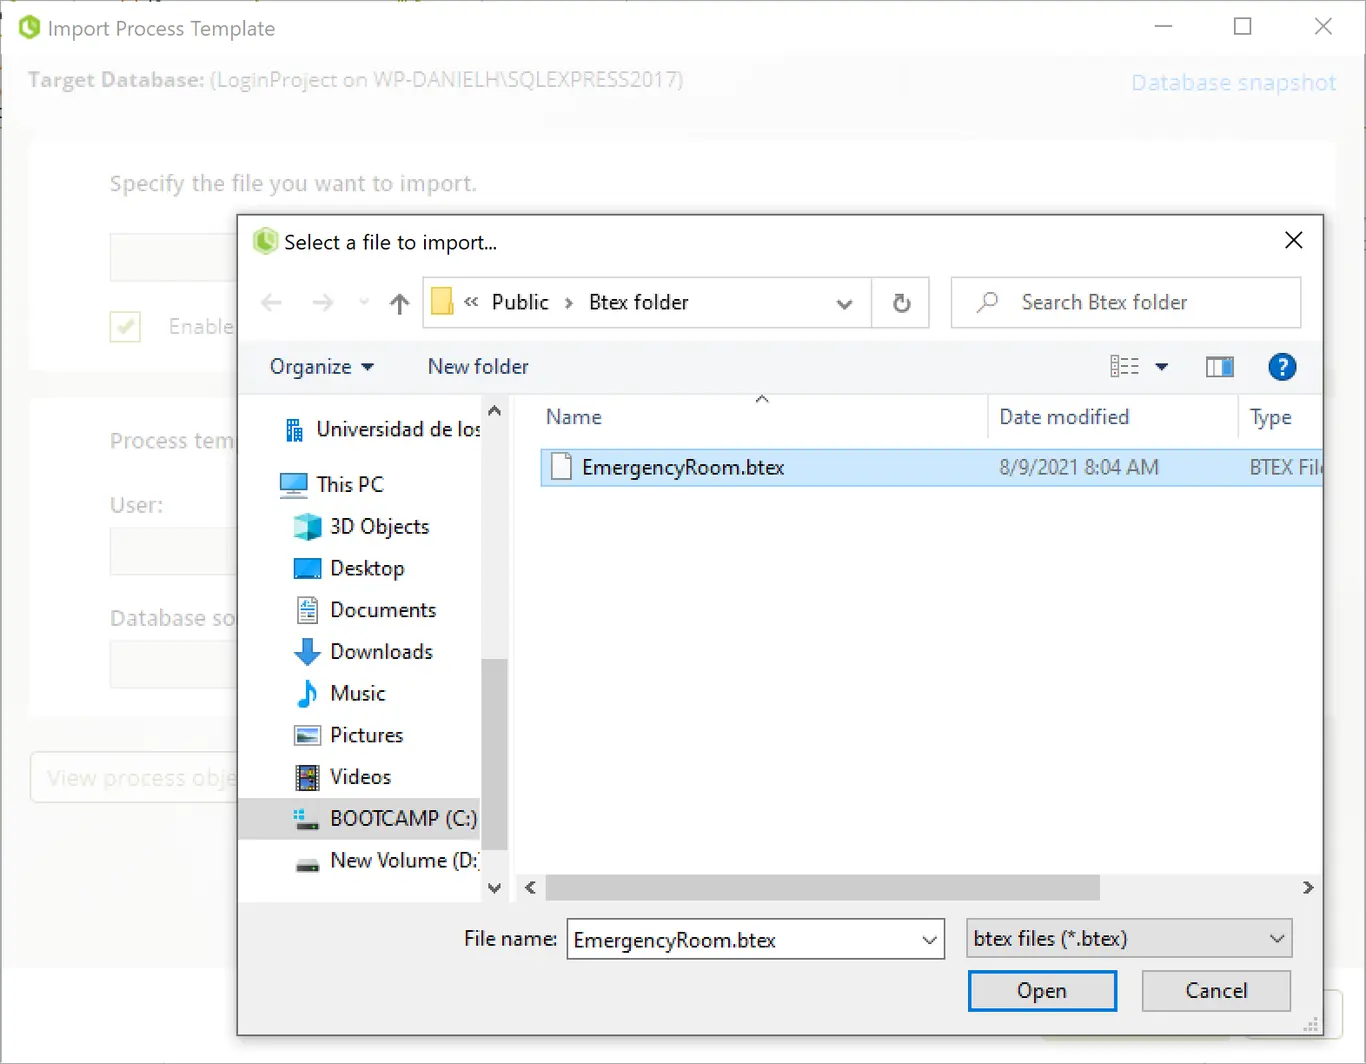Click the navigation pane scroll down arrow

494,888
